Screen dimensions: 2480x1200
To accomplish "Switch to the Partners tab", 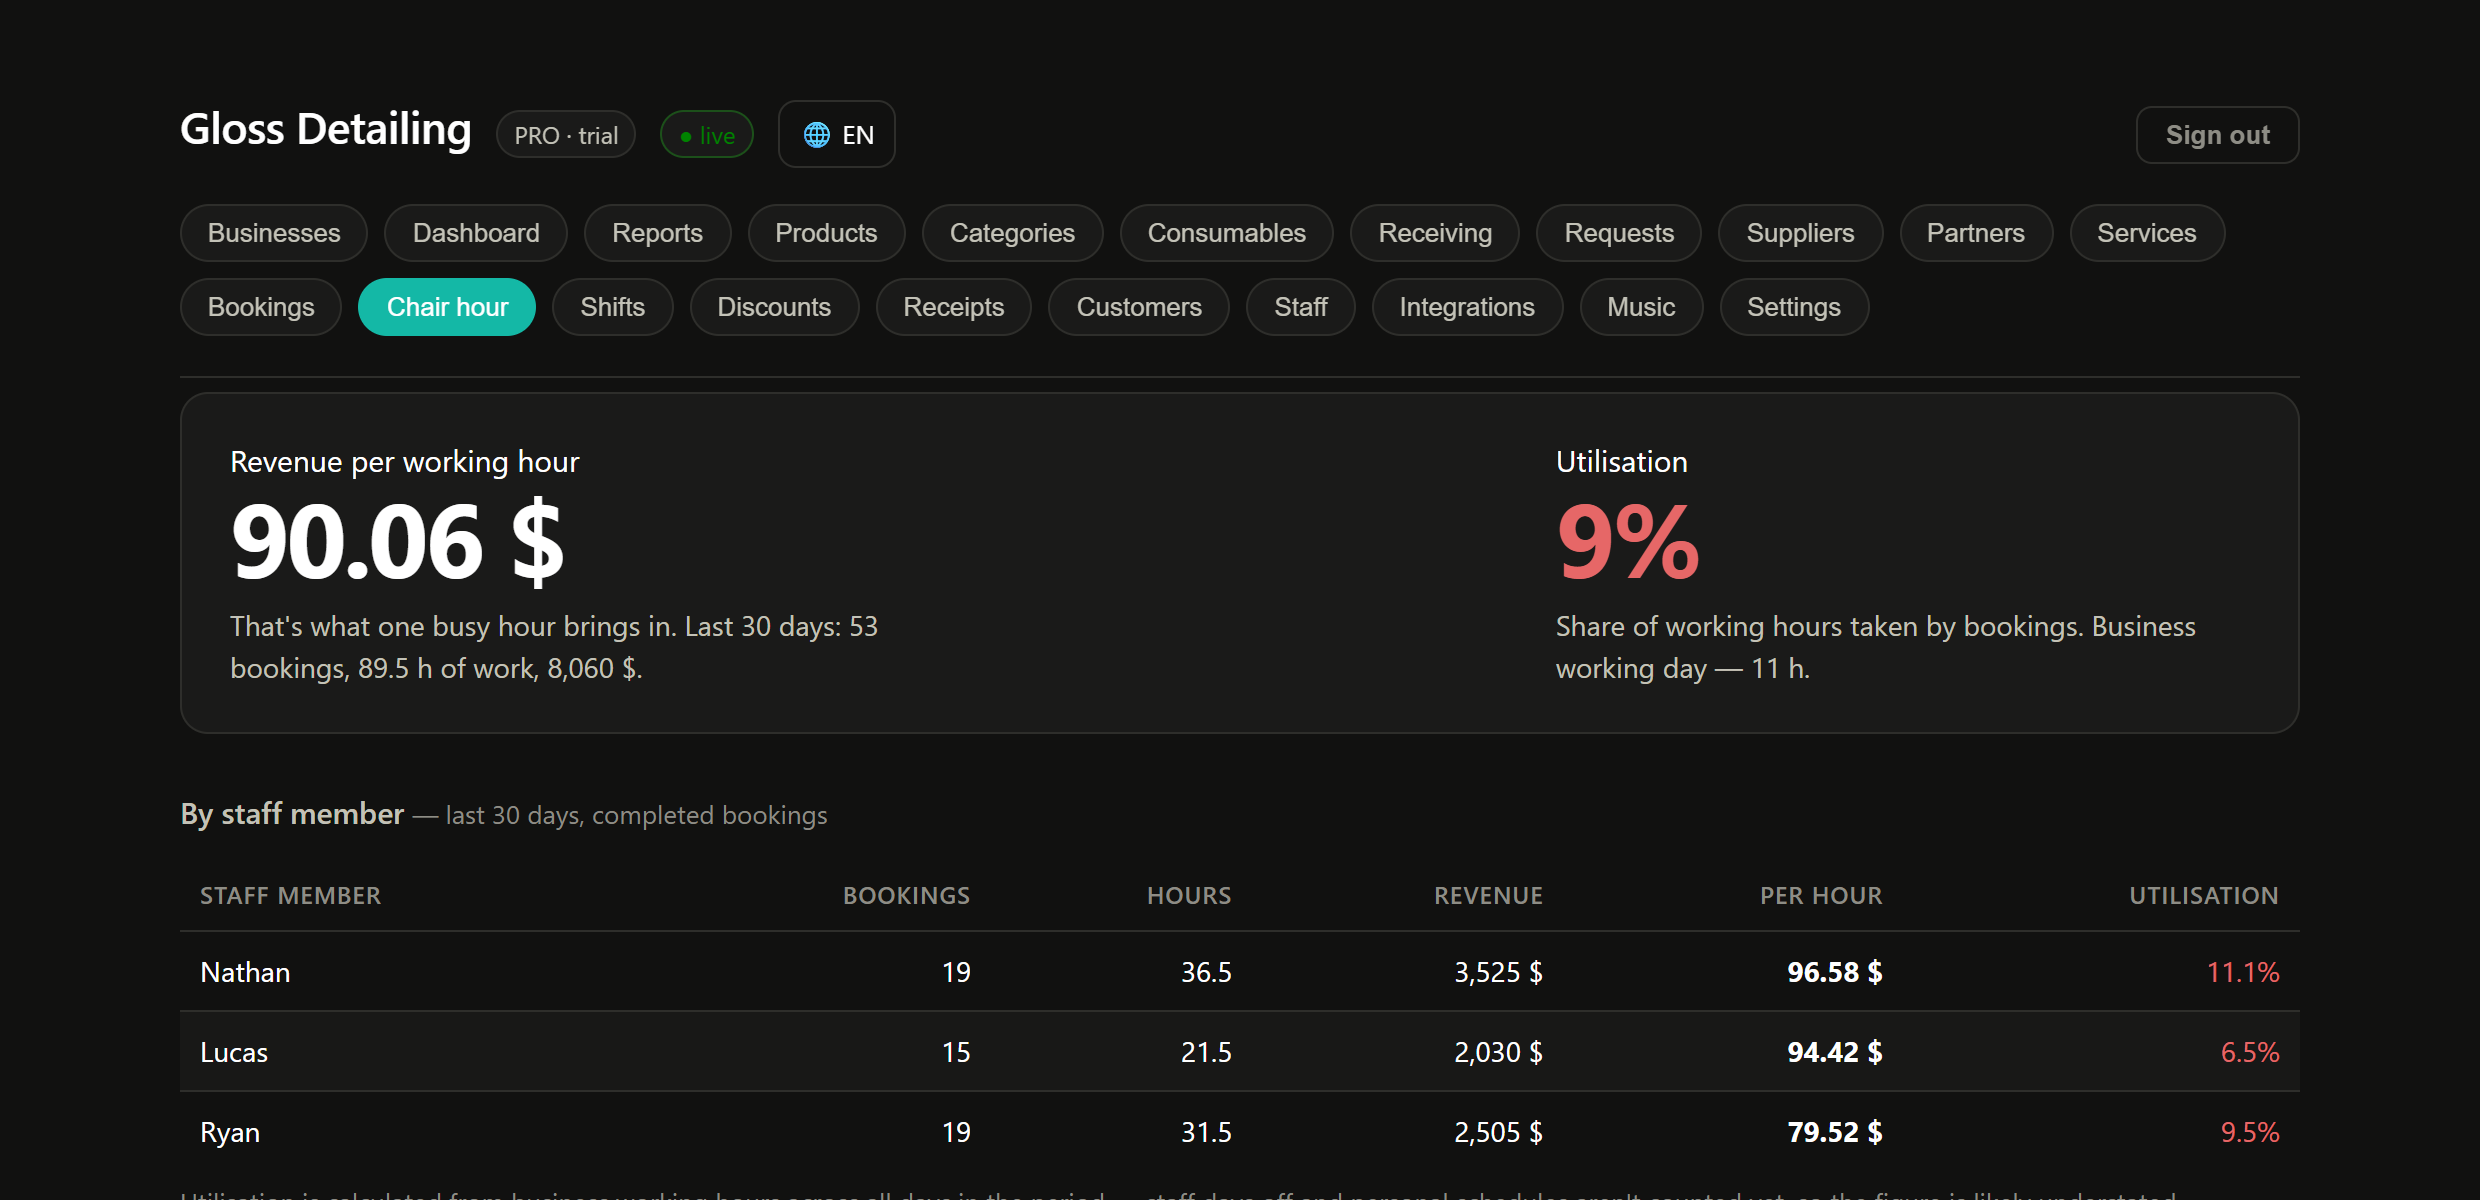I will [x=1976, y=233].
